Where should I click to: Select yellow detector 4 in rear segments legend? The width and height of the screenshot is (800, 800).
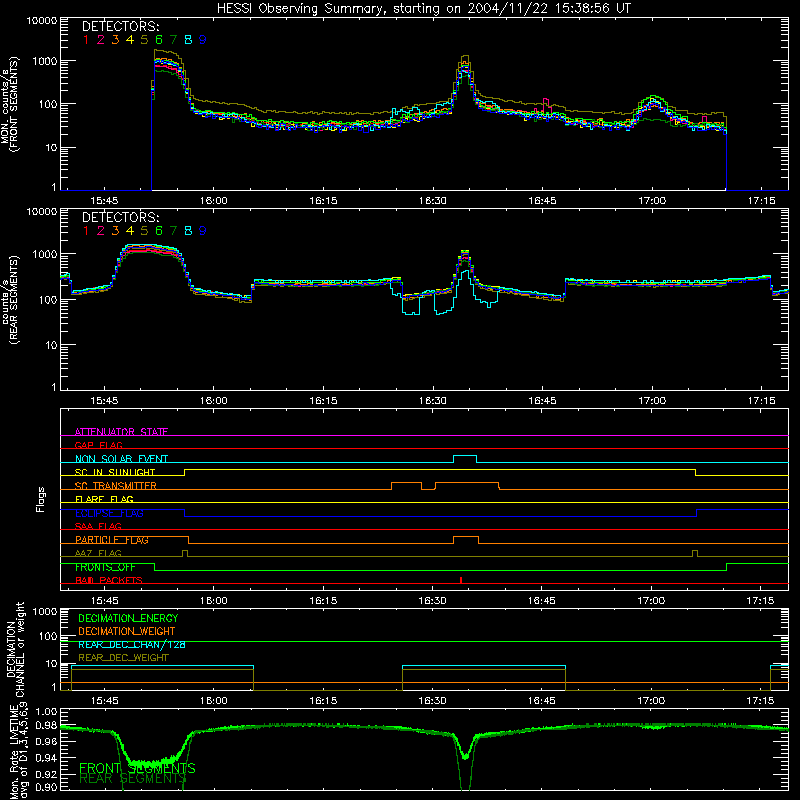pyautogui.click(x=130, y=231)
